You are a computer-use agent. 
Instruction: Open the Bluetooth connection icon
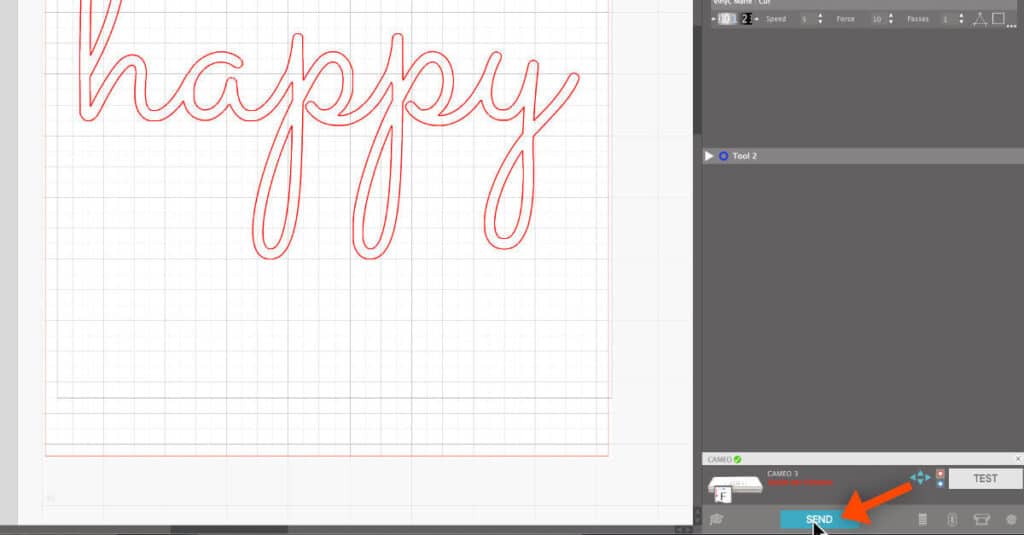pos(952,519)
